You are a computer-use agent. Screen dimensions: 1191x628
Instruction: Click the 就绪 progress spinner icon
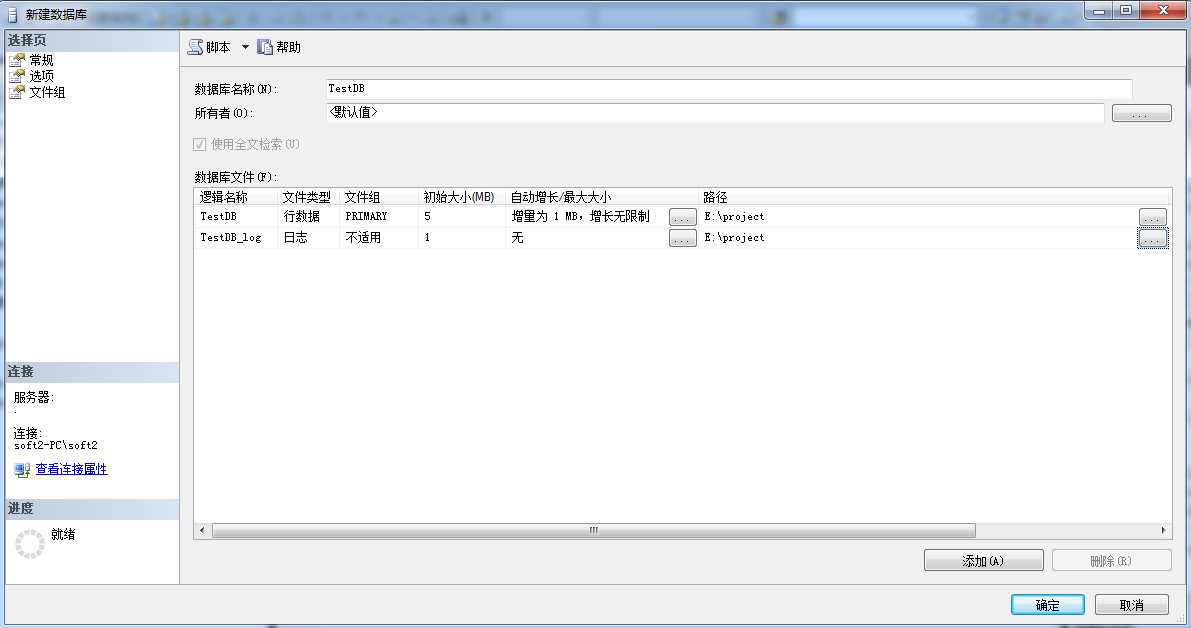(30, 544)
